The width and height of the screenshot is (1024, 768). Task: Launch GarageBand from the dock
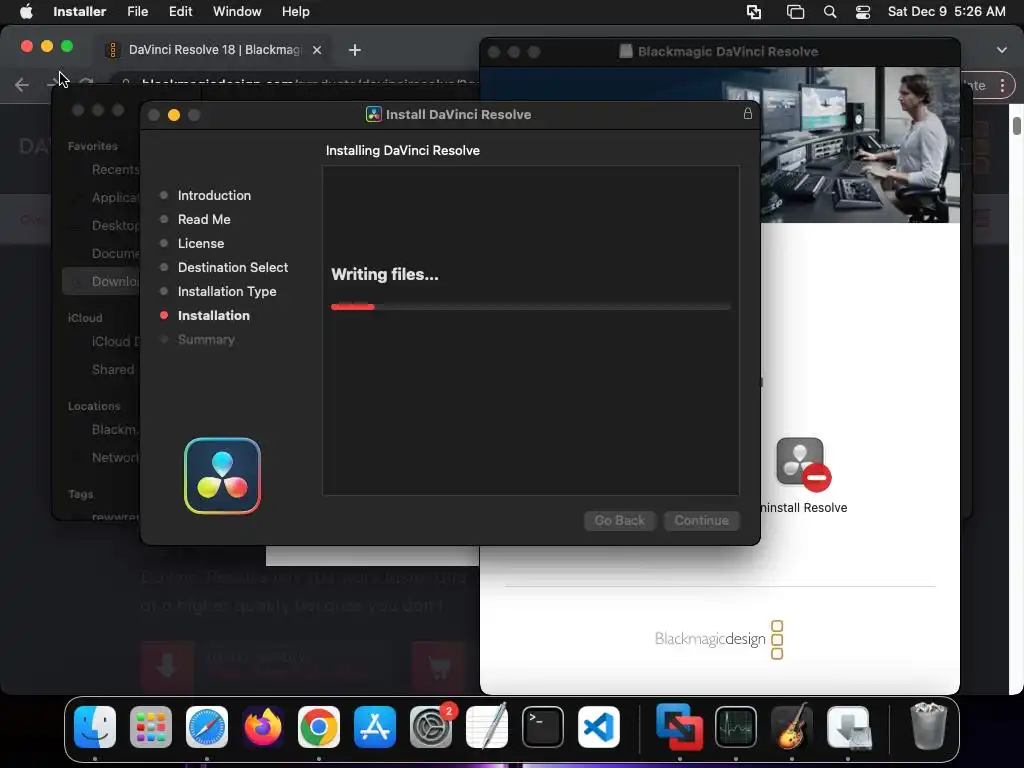pos(792,727)
